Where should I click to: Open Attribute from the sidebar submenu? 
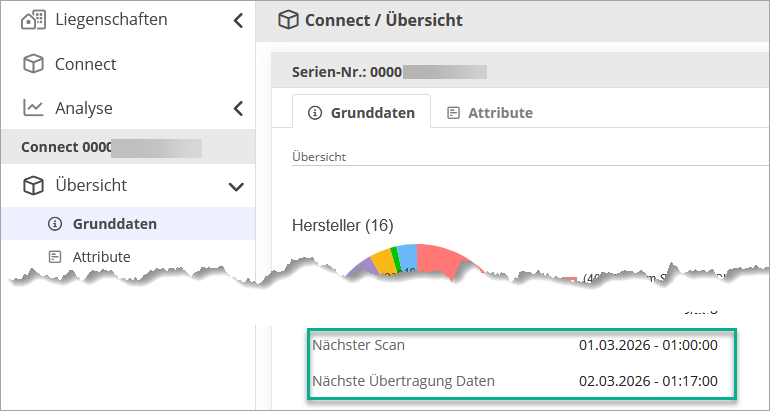point(101,257)
